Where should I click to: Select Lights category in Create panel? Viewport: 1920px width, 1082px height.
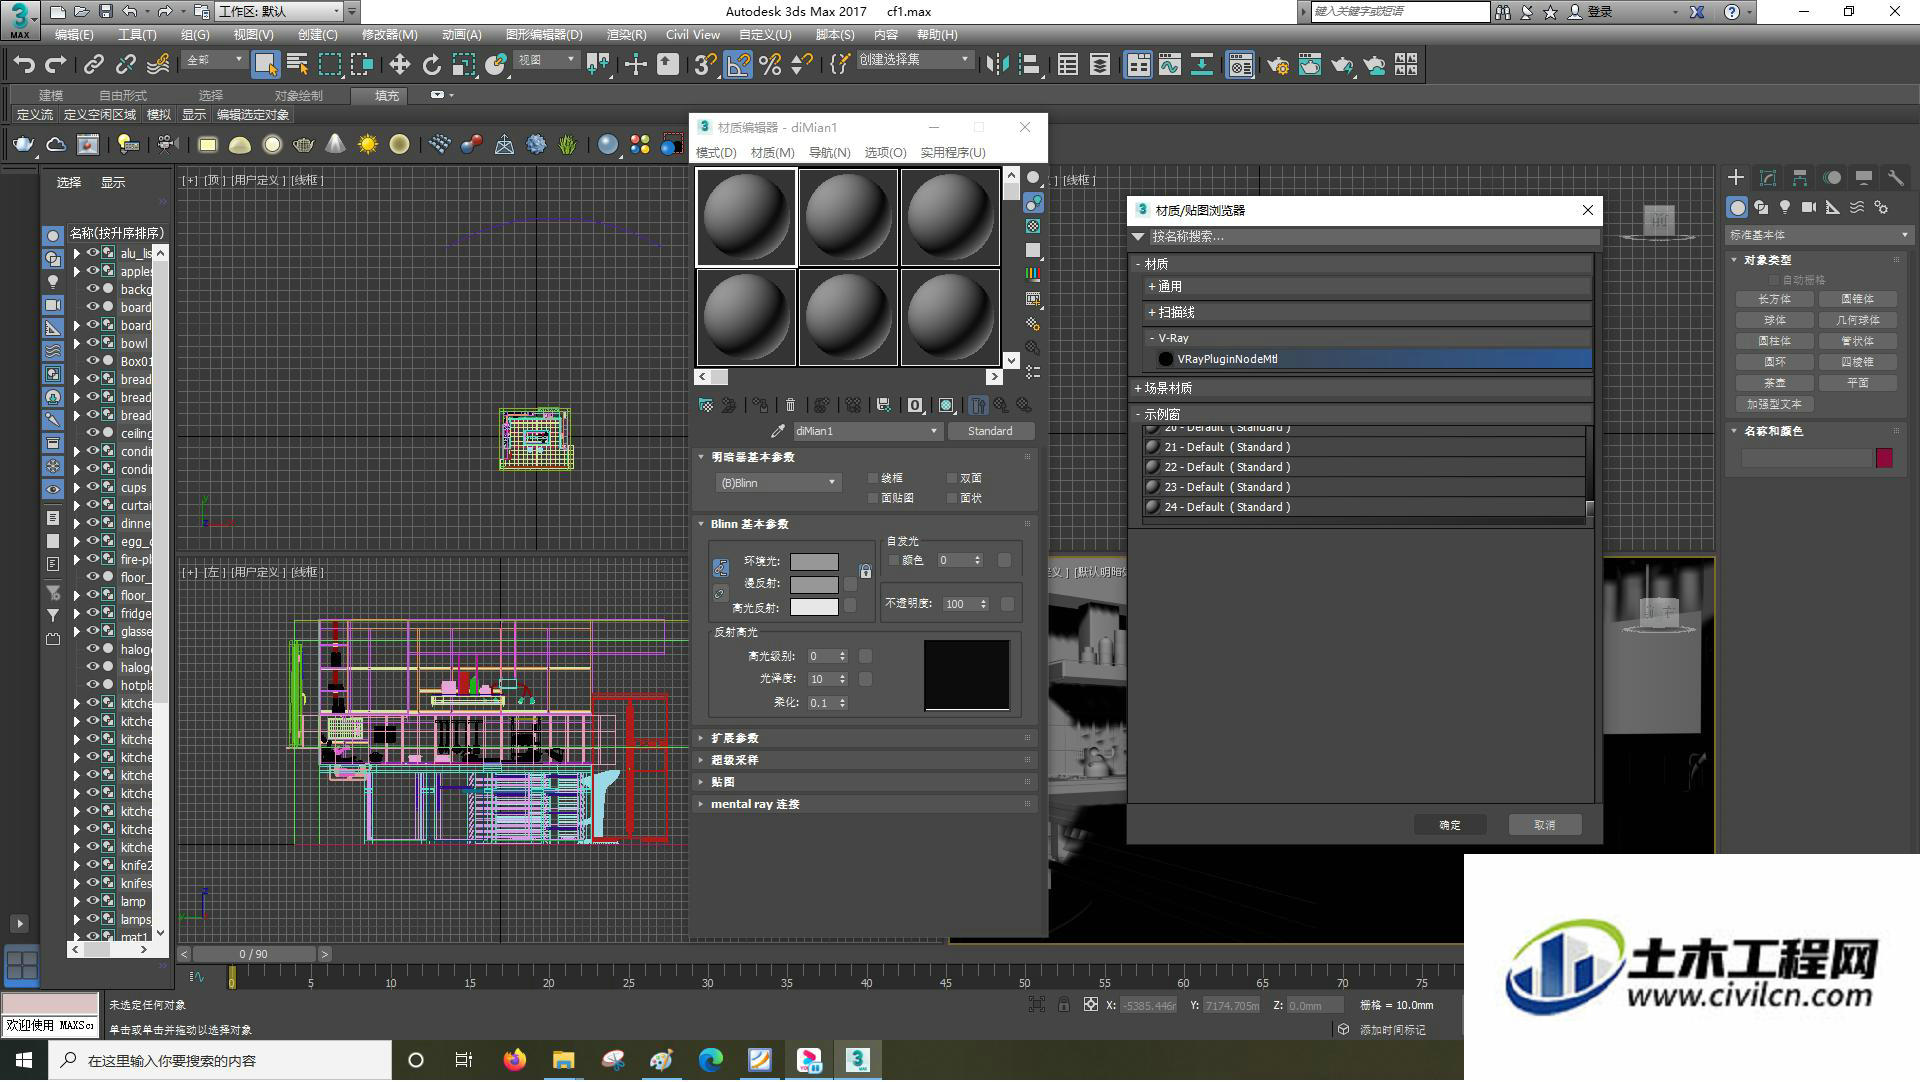pyautogui.click(x=1785, y=207)
